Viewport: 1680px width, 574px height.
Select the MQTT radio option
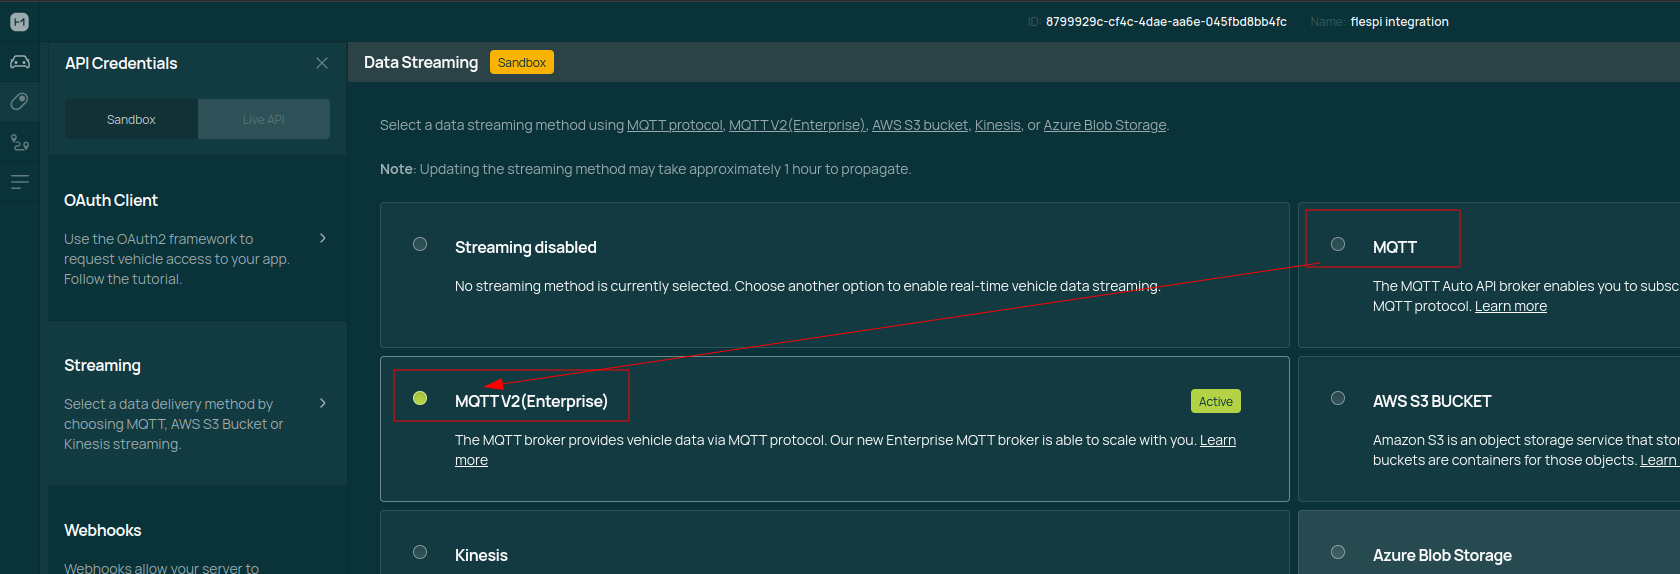point(1338,244)
